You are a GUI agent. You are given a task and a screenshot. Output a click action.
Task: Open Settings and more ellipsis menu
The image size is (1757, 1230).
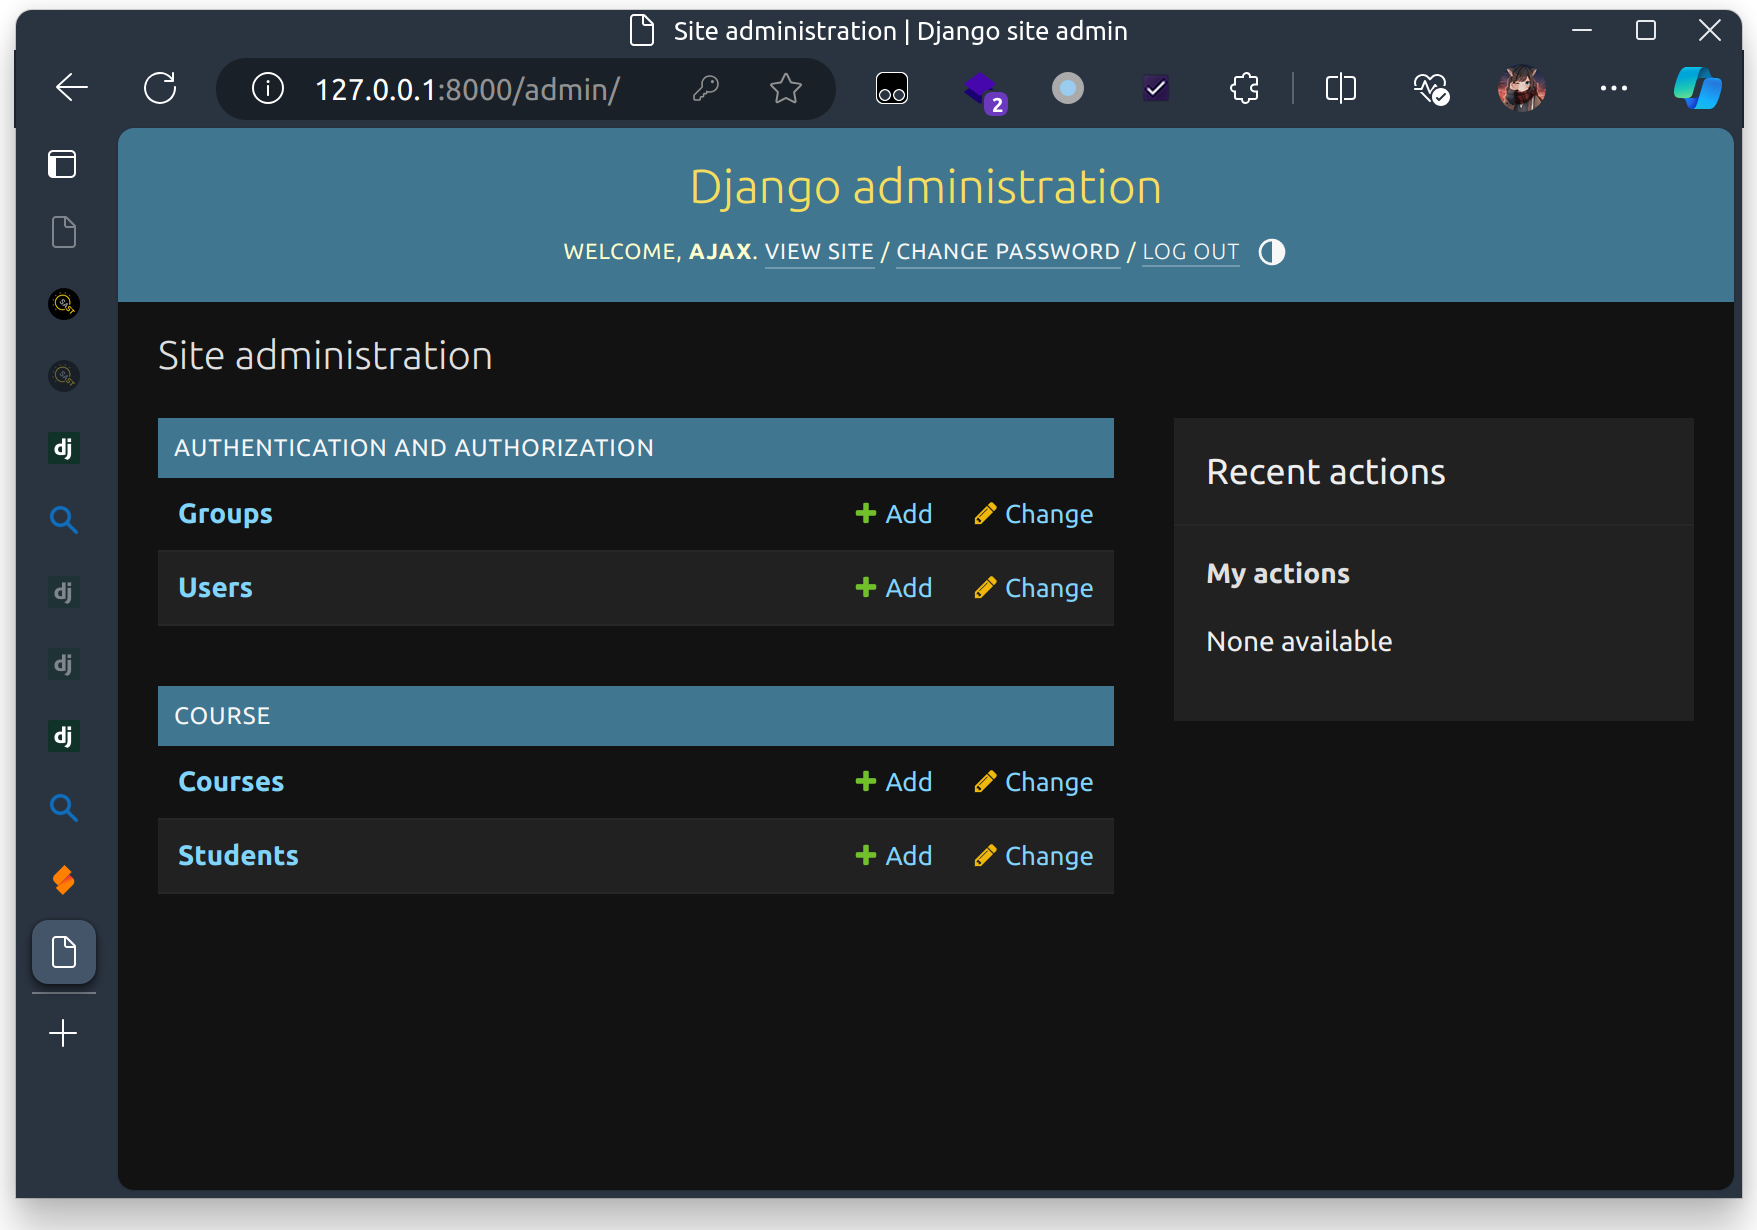pyautogui.click(x=1614, y=88)
